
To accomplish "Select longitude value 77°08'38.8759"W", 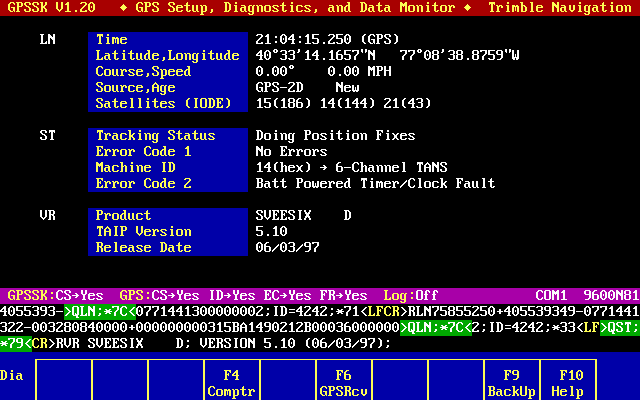I will 459,56.
